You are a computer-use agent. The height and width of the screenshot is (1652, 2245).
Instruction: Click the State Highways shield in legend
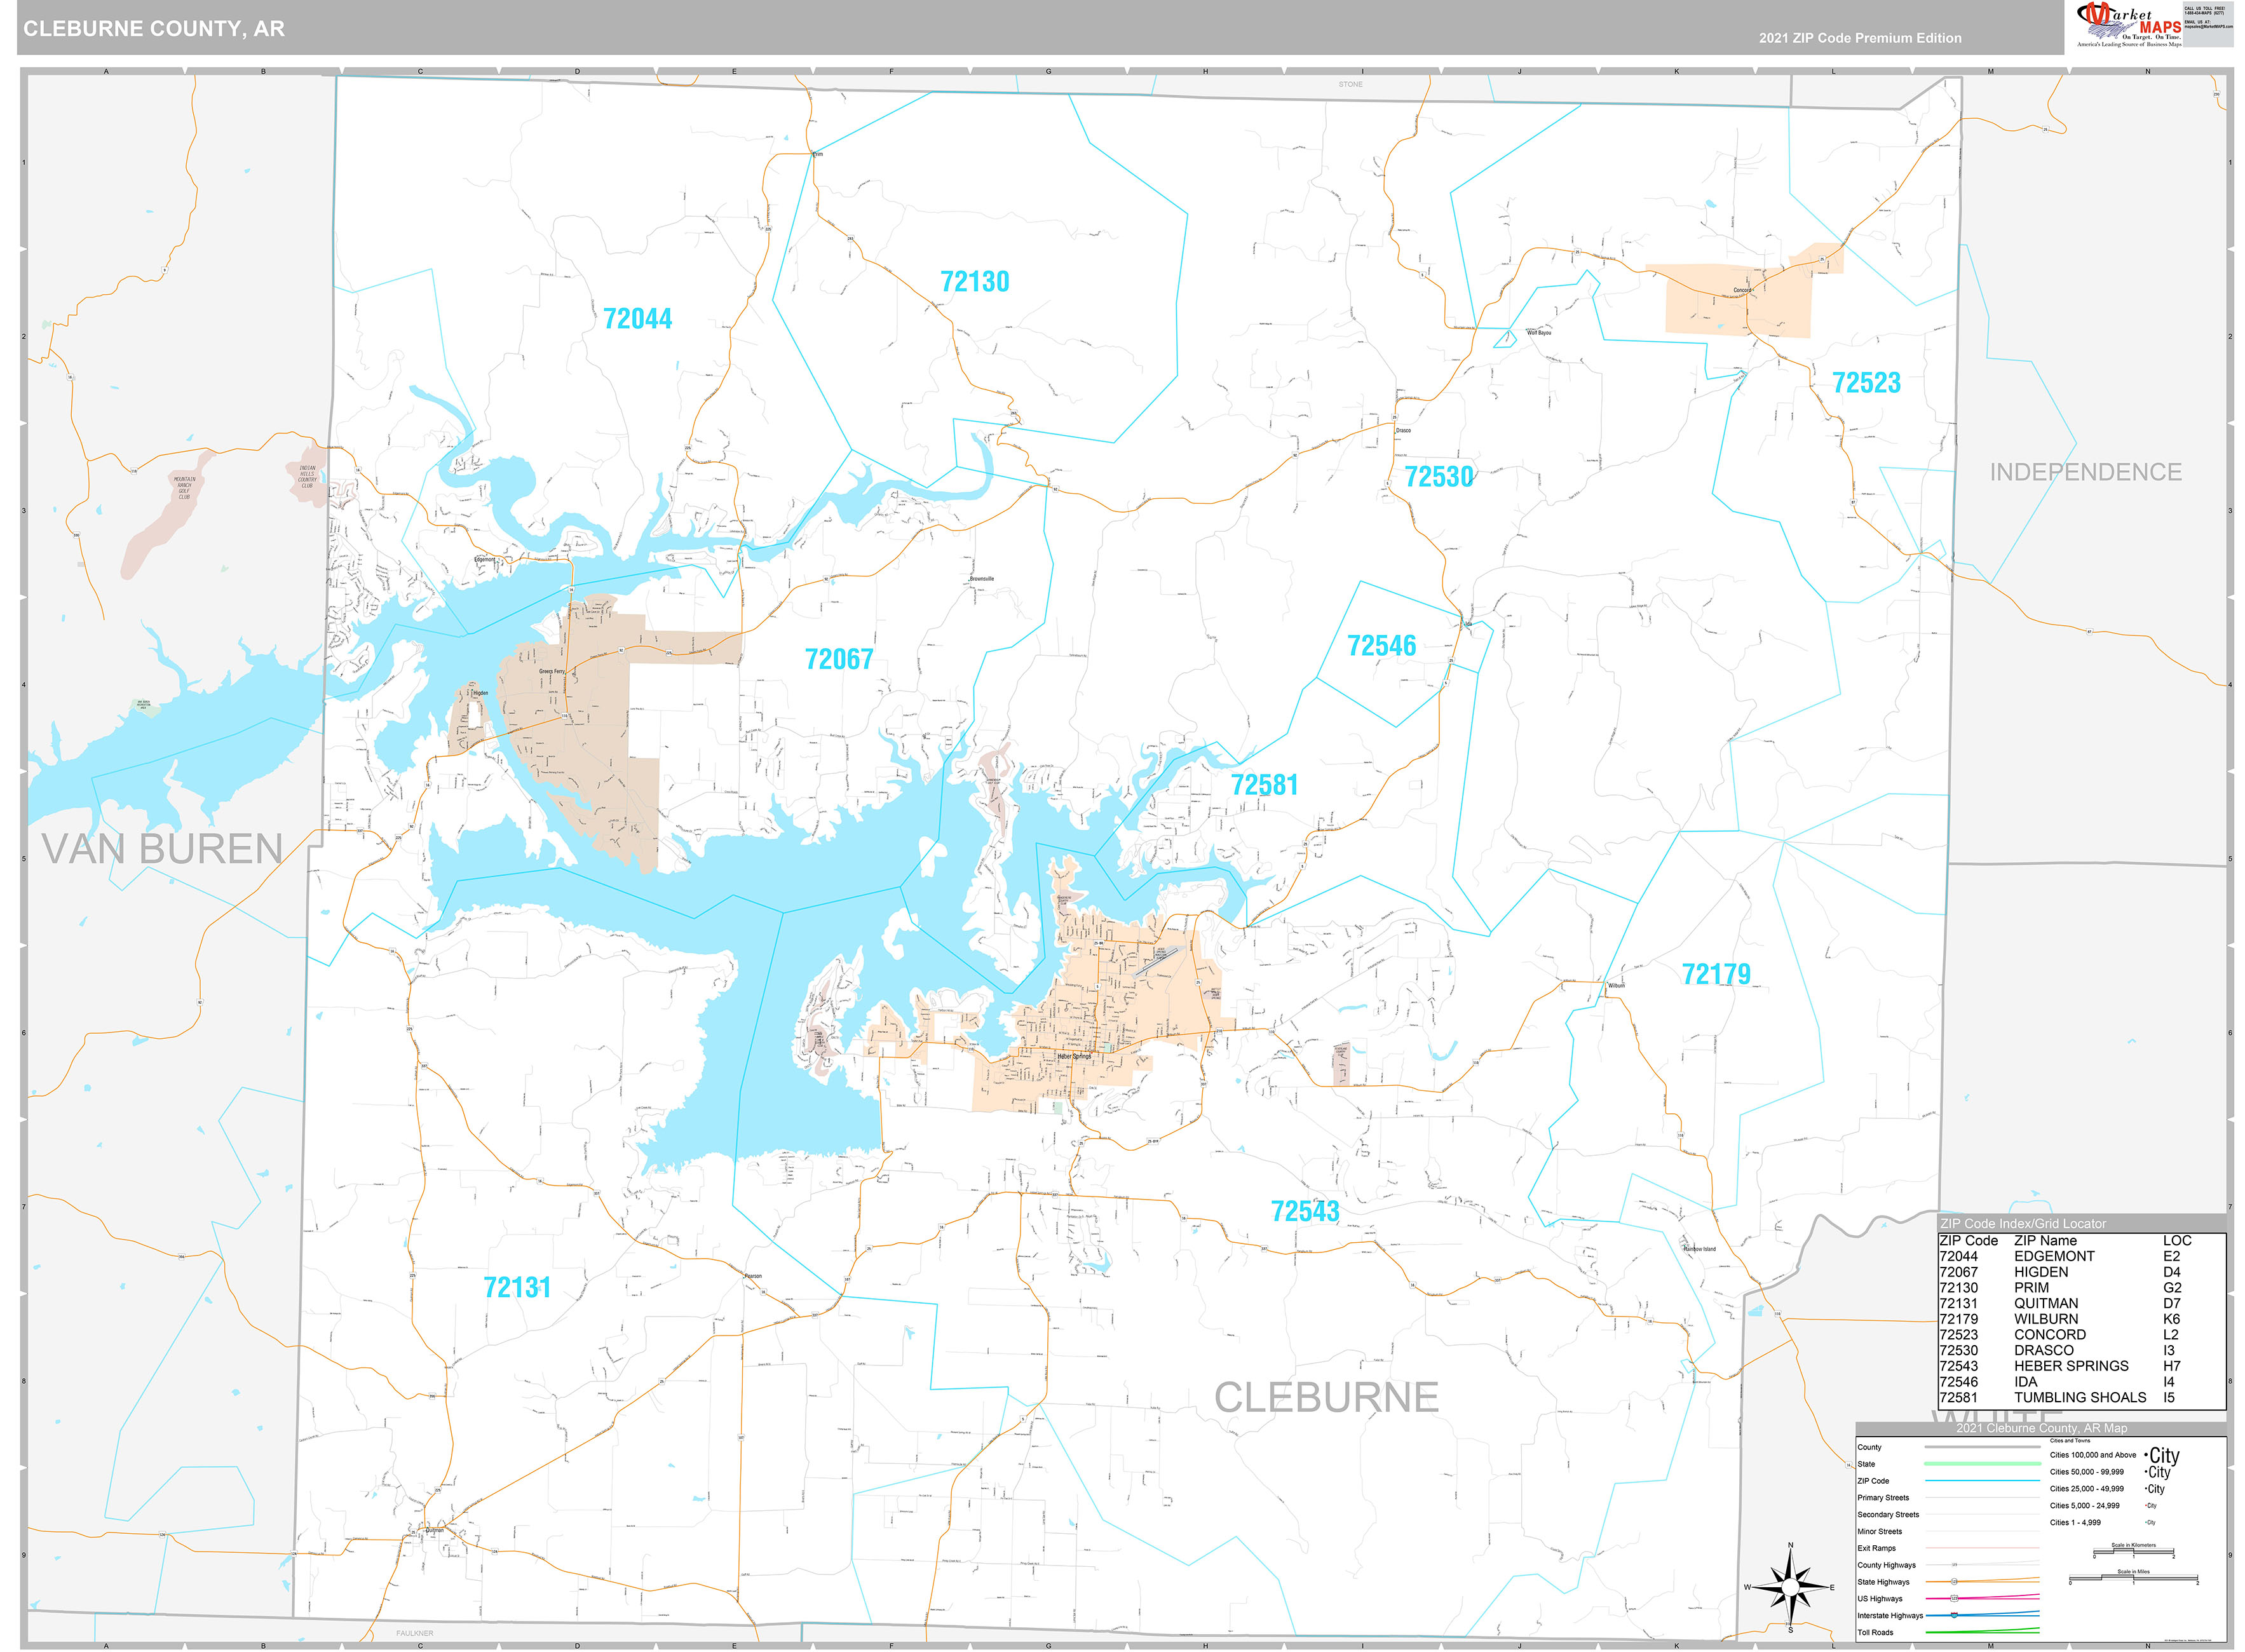click(x=1954, y=1582)
